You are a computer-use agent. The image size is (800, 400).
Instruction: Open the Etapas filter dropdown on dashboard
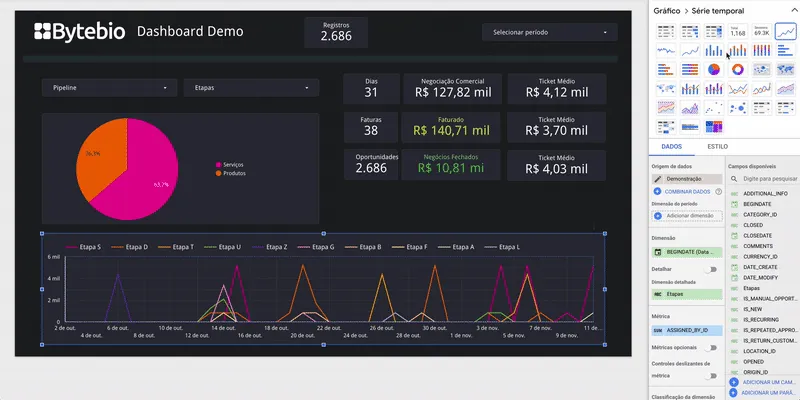pos(251,88)
